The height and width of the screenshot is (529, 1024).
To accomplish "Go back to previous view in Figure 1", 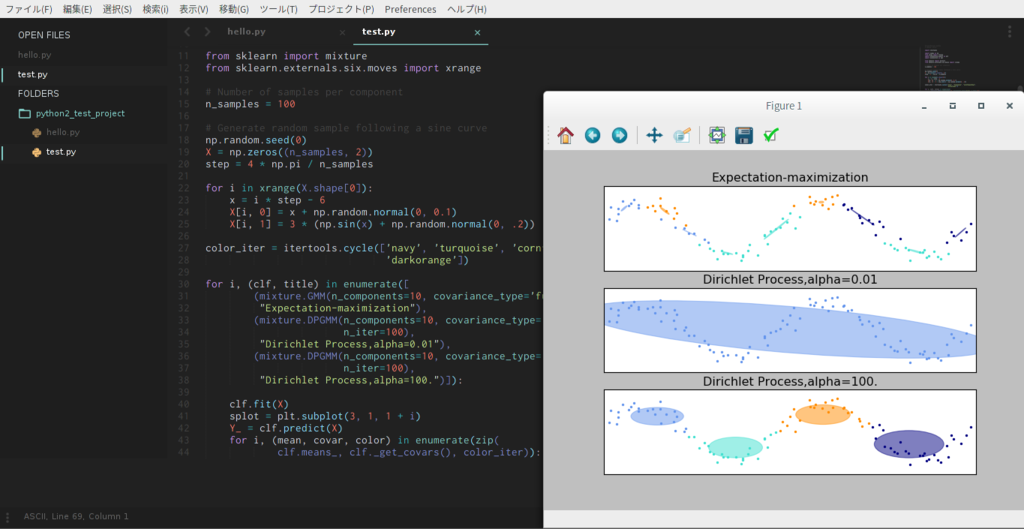I will 592,135.
